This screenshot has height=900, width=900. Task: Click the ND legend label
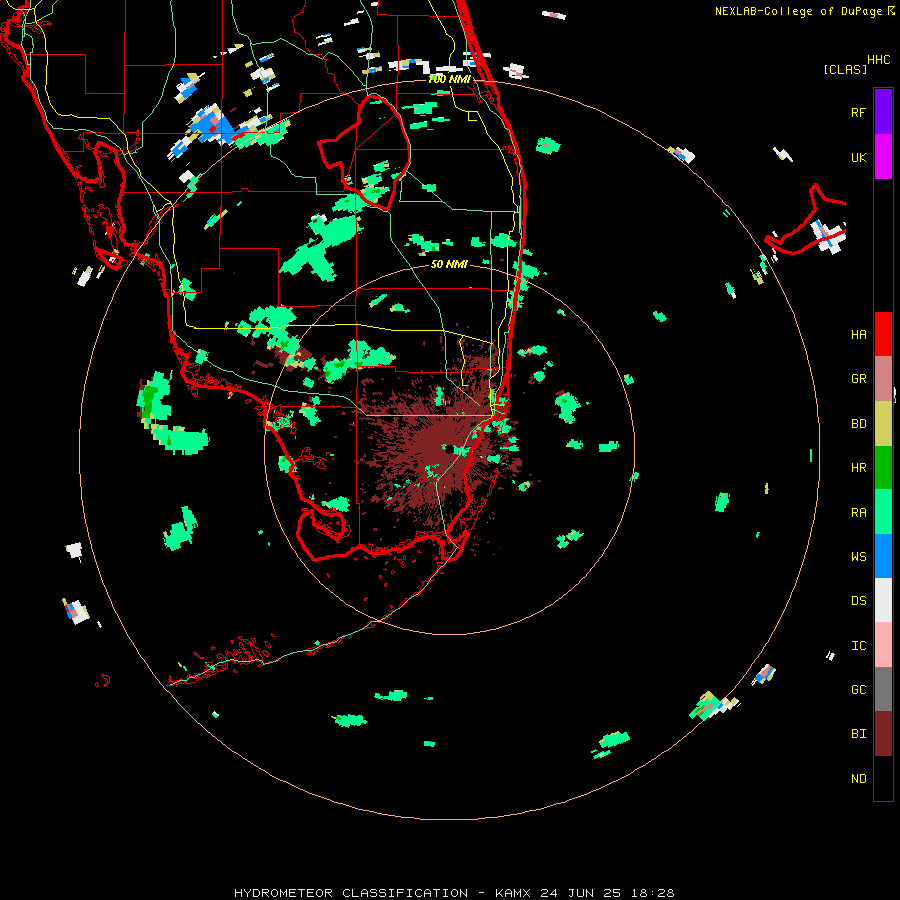click(x=858, y=779)
